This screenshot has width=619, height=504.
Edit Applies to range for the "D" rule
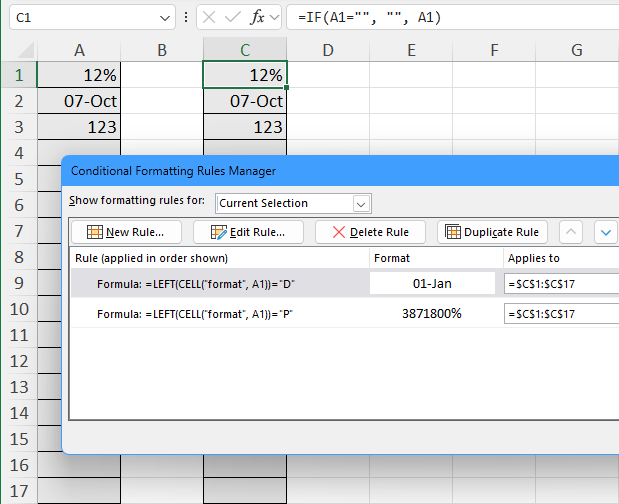point(562,284)
